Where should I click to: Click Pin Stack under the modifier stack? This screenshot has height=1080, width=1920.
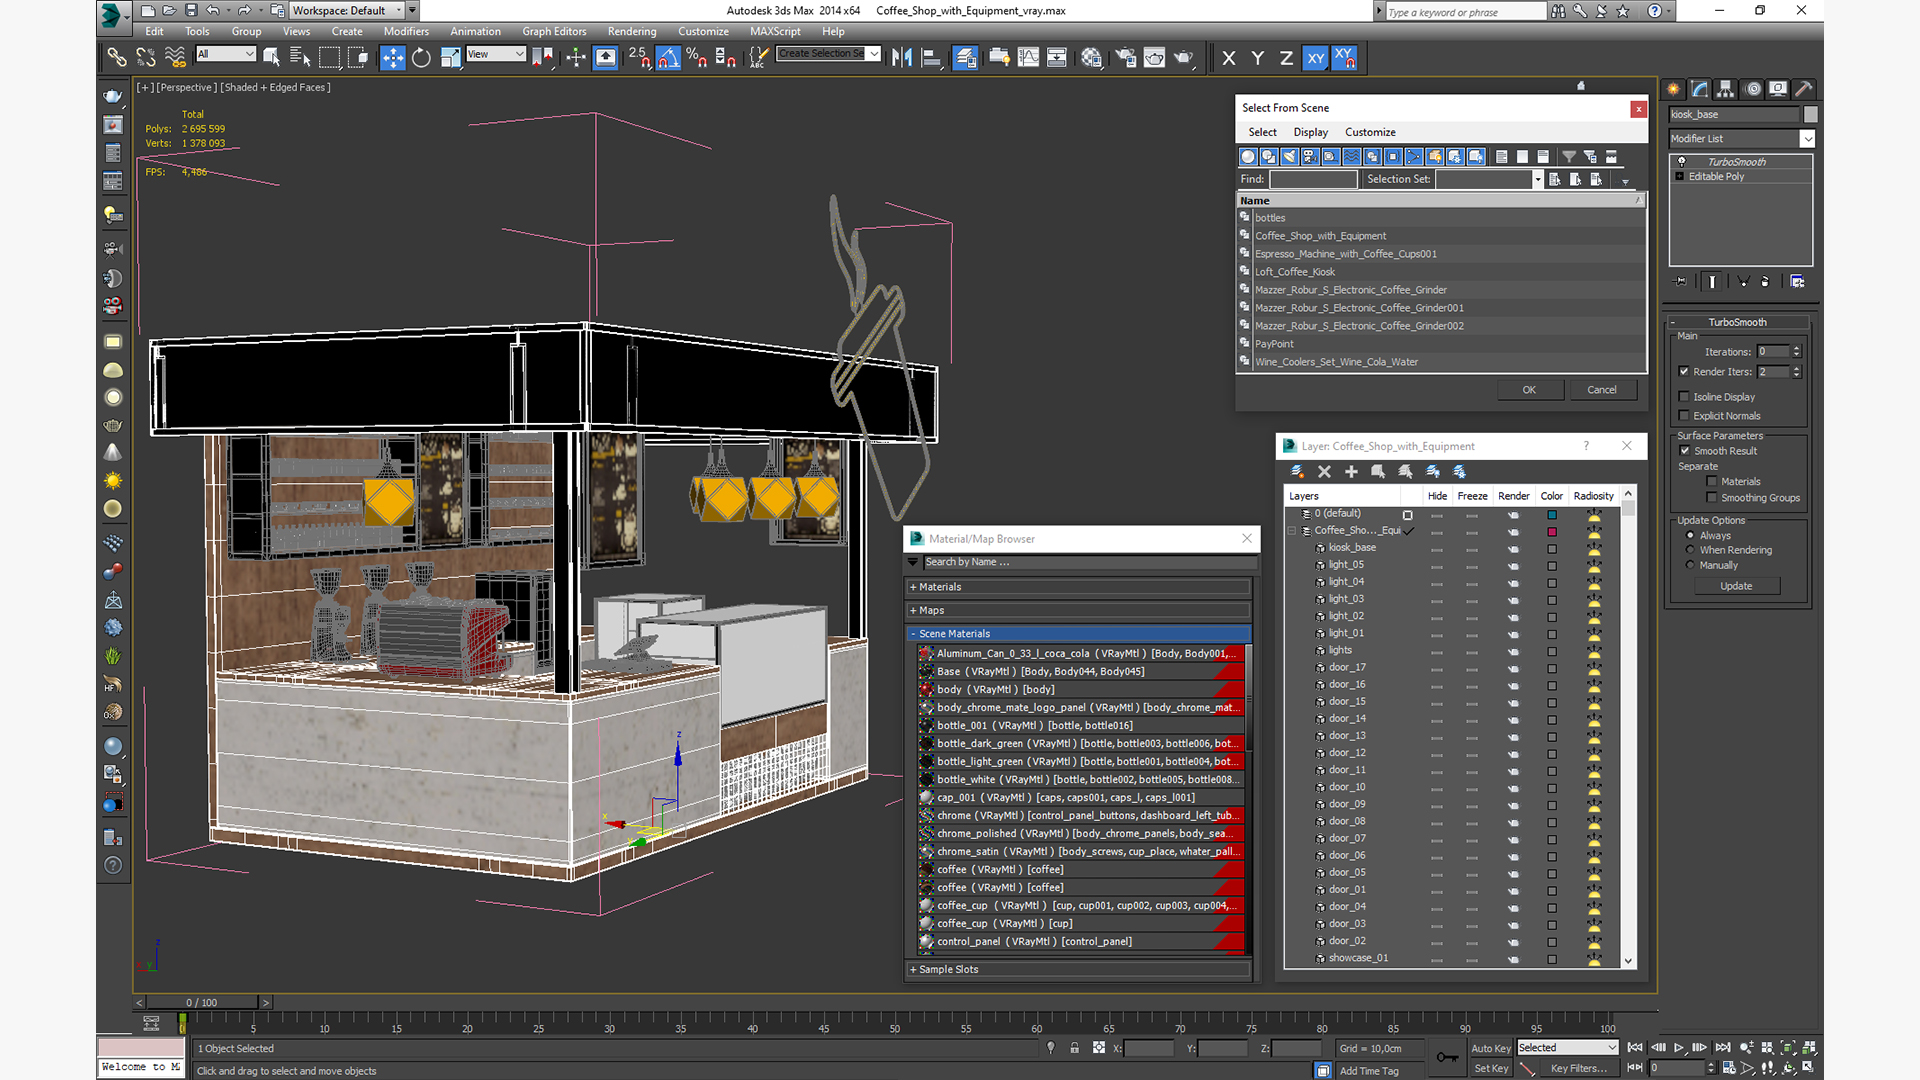1680,282
